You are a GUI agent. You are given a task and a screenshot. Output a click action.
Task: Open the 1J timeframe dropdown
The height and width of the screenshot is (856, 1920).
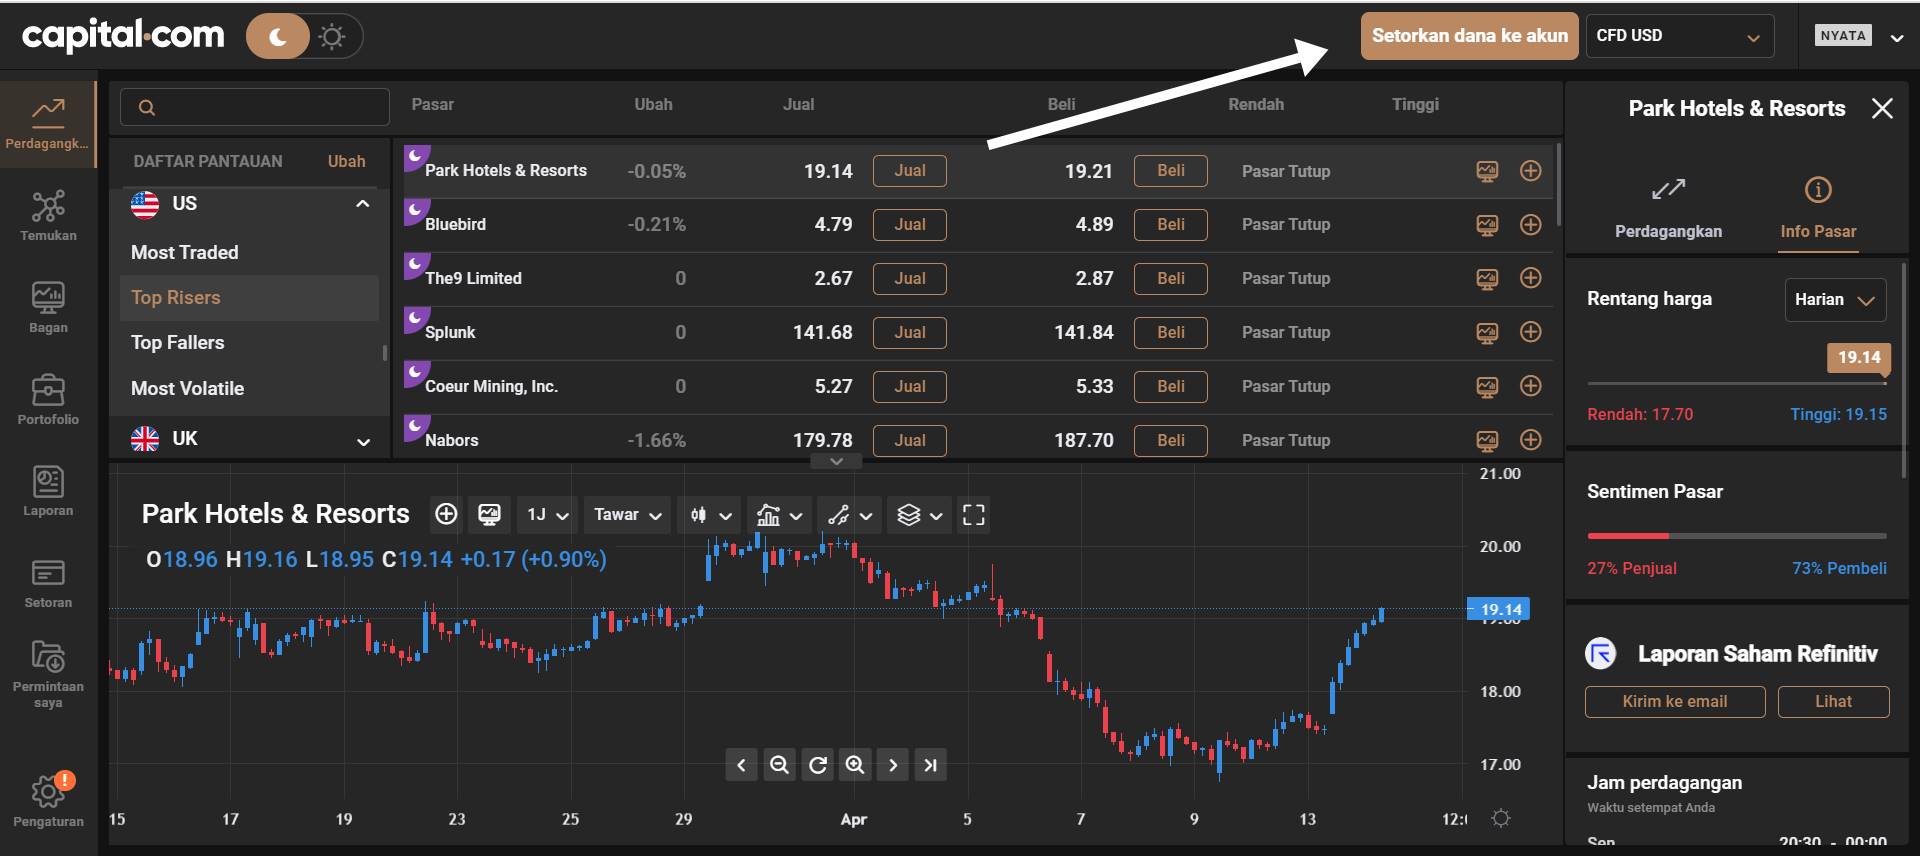pyautogui.click(x=548, y=515)
